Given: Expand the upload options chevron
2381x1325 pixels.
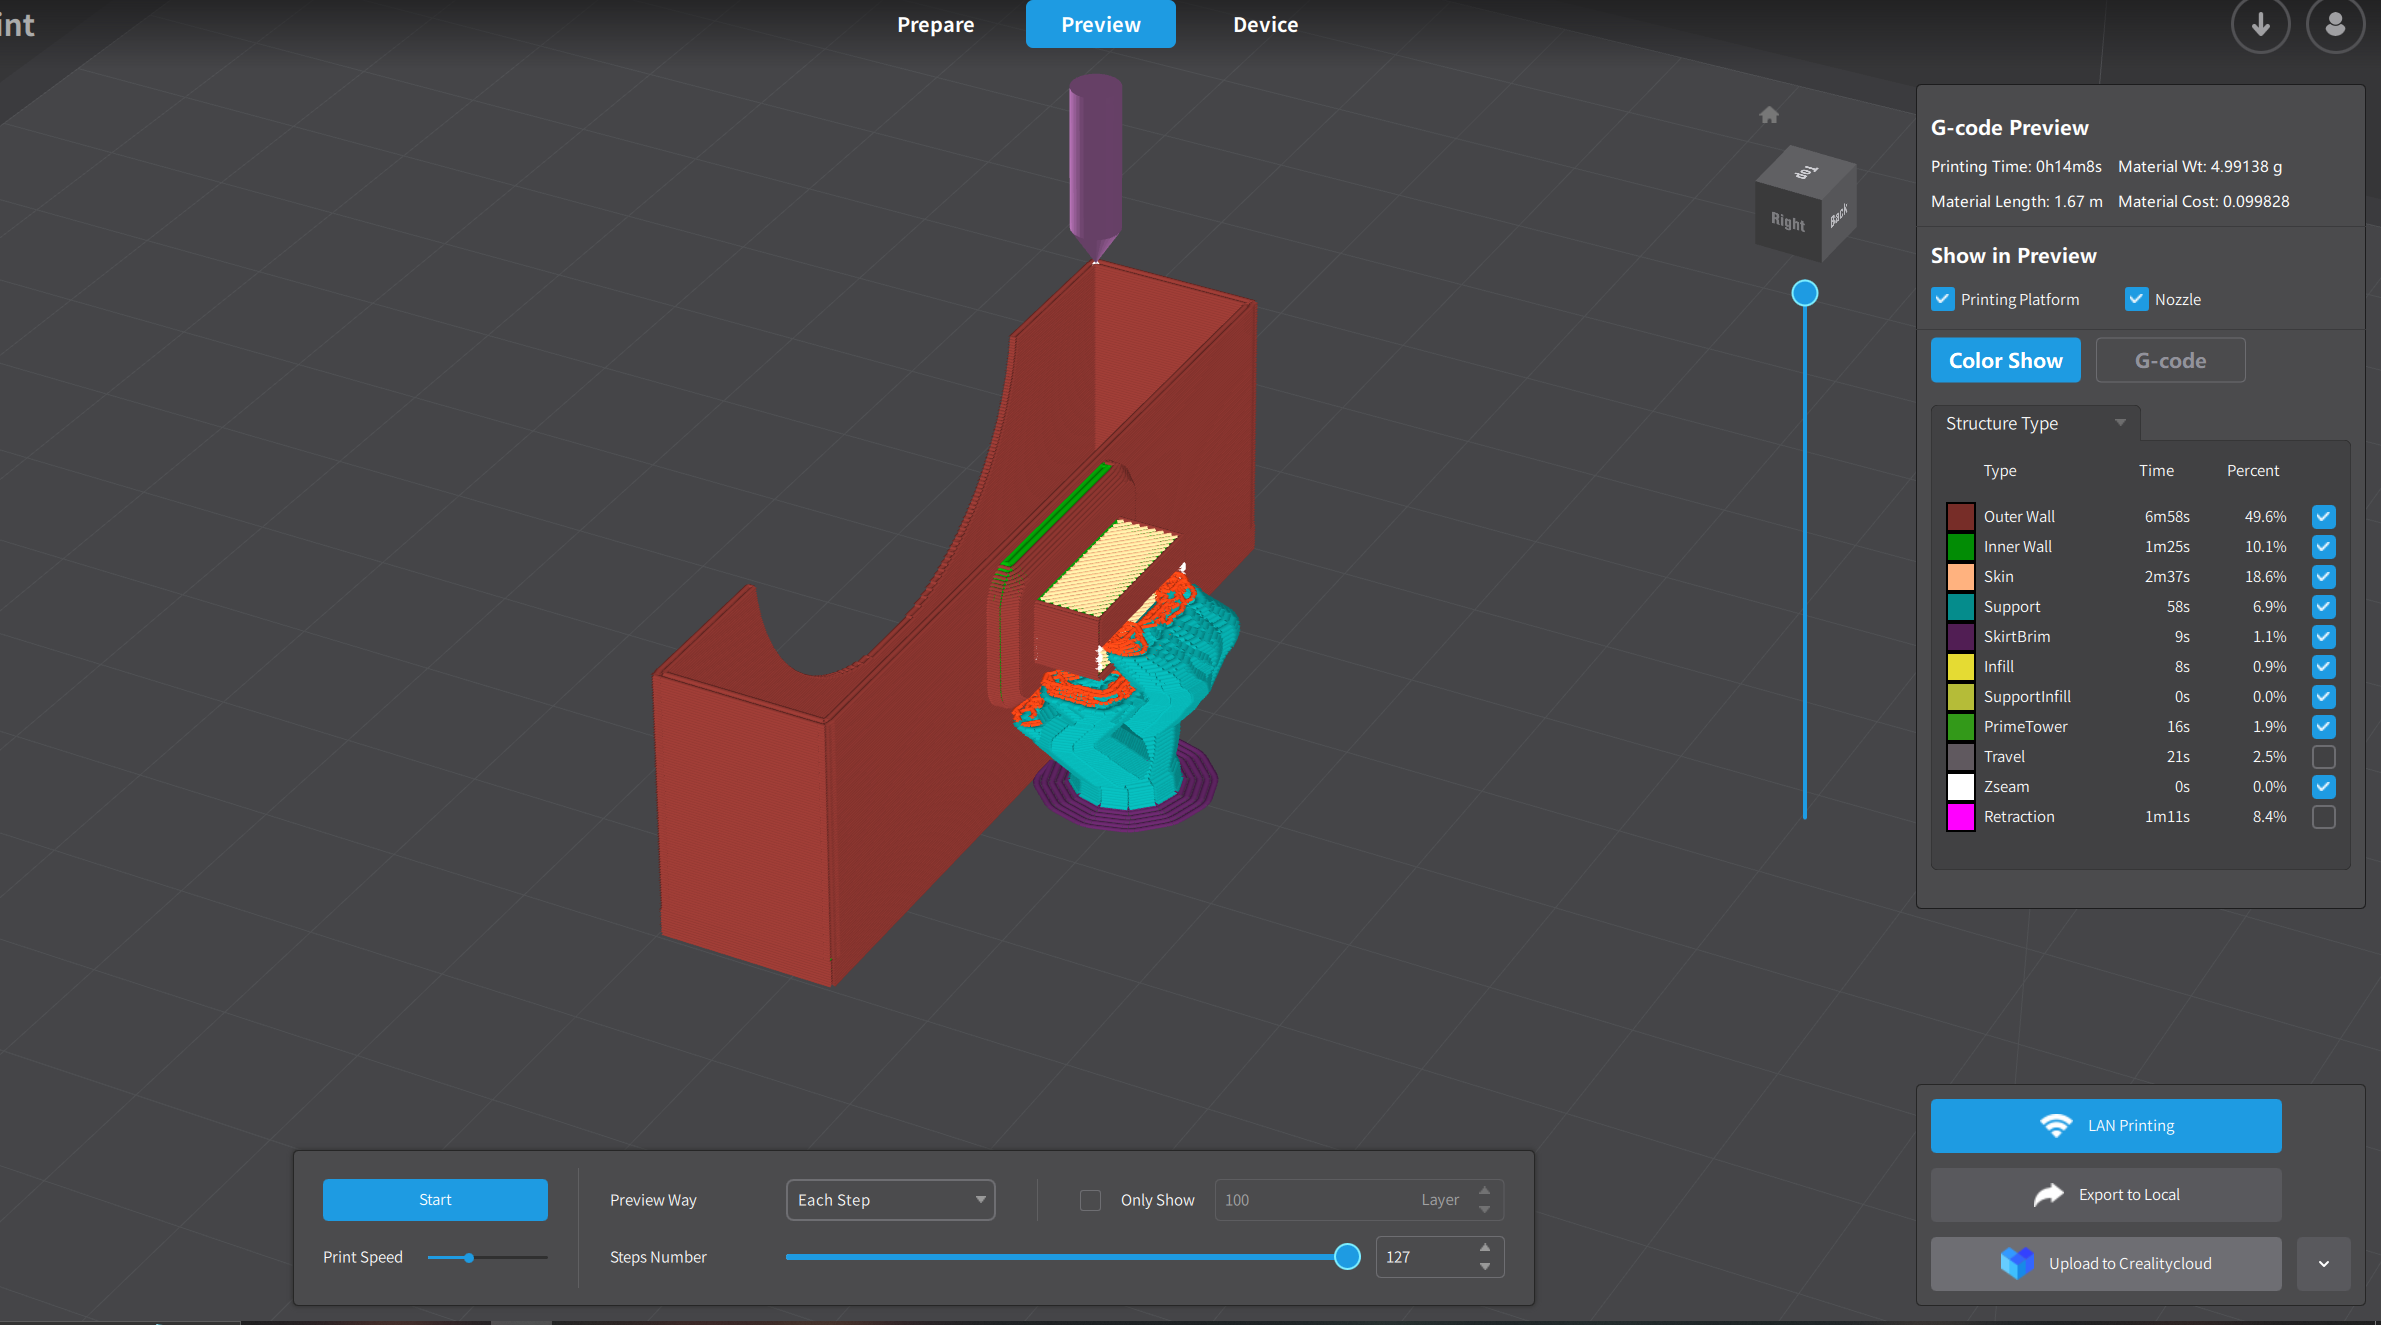Looking at the screenshot, I should click(x=2324, y=1264).
